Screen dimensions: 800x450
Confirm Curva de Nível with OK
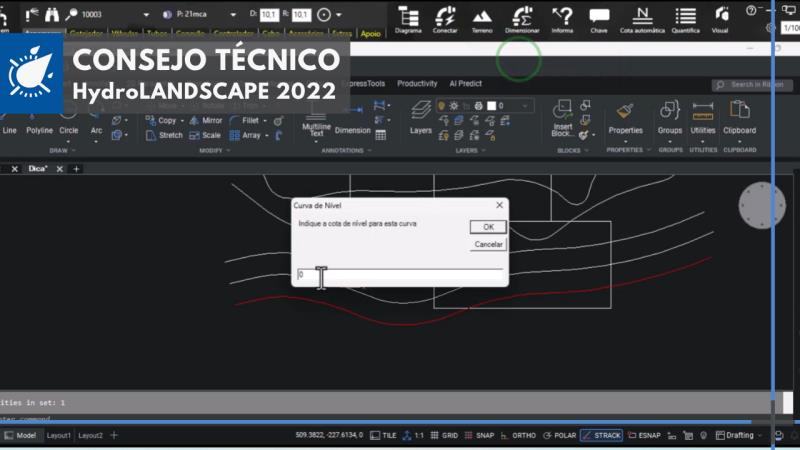488,227
